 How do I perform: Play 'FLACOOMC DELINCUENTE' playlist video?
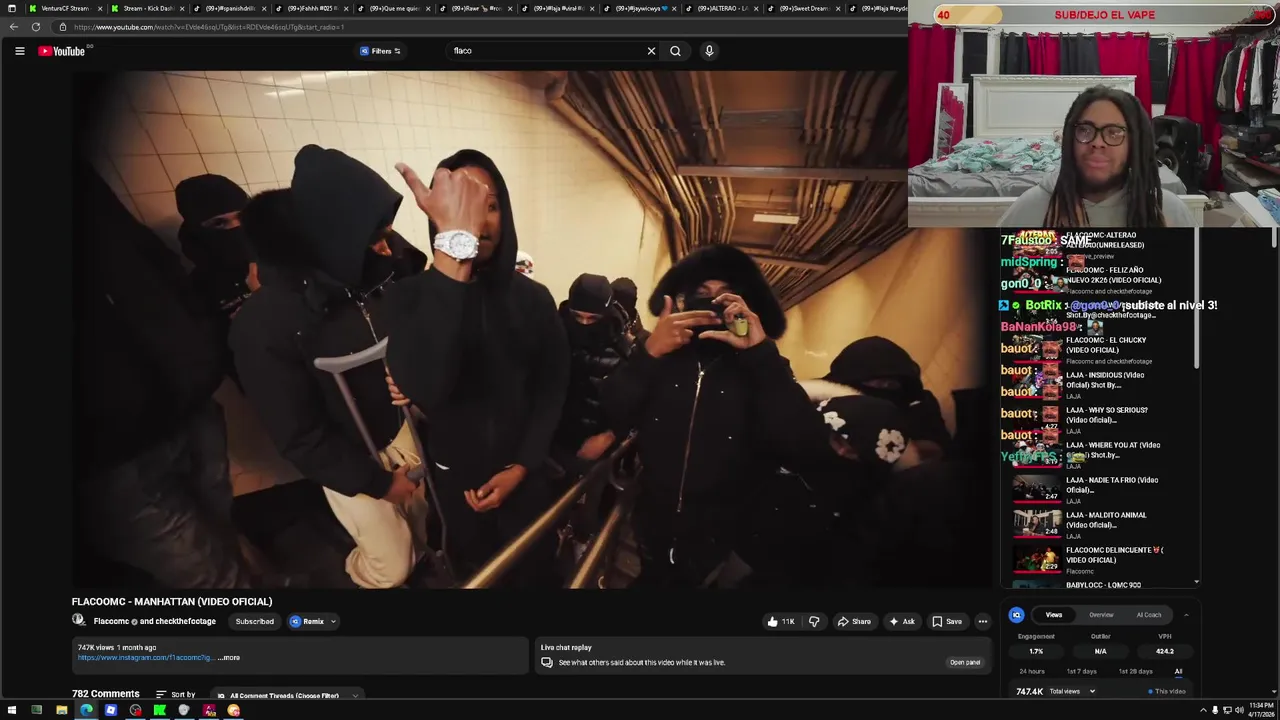1085,559
